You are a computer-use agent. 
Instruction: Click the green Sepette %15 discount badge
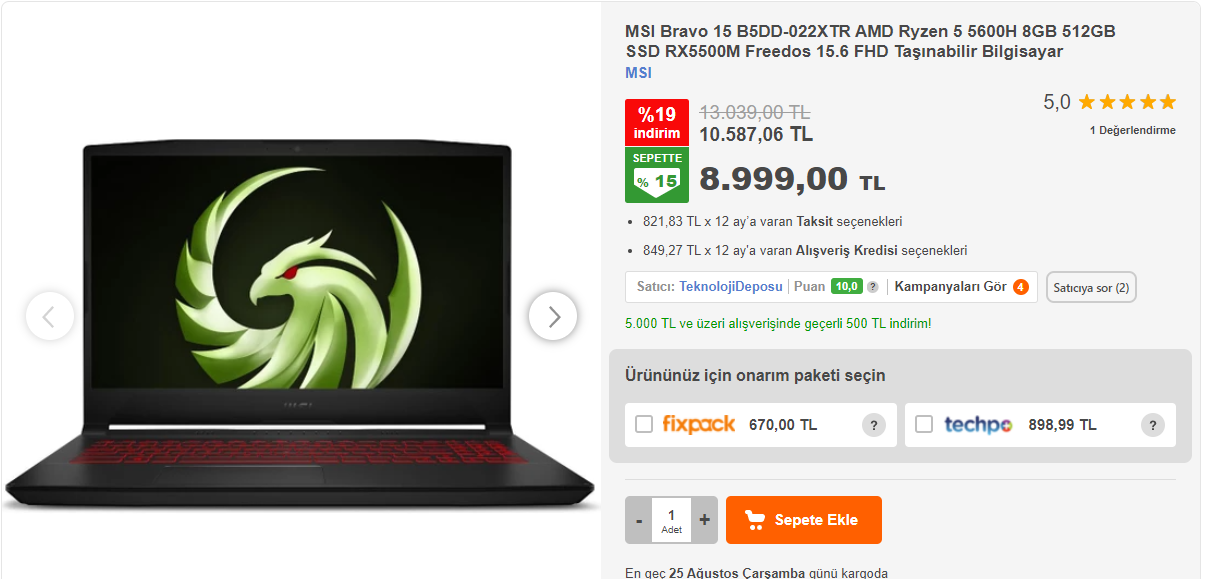tap(656, 175)
